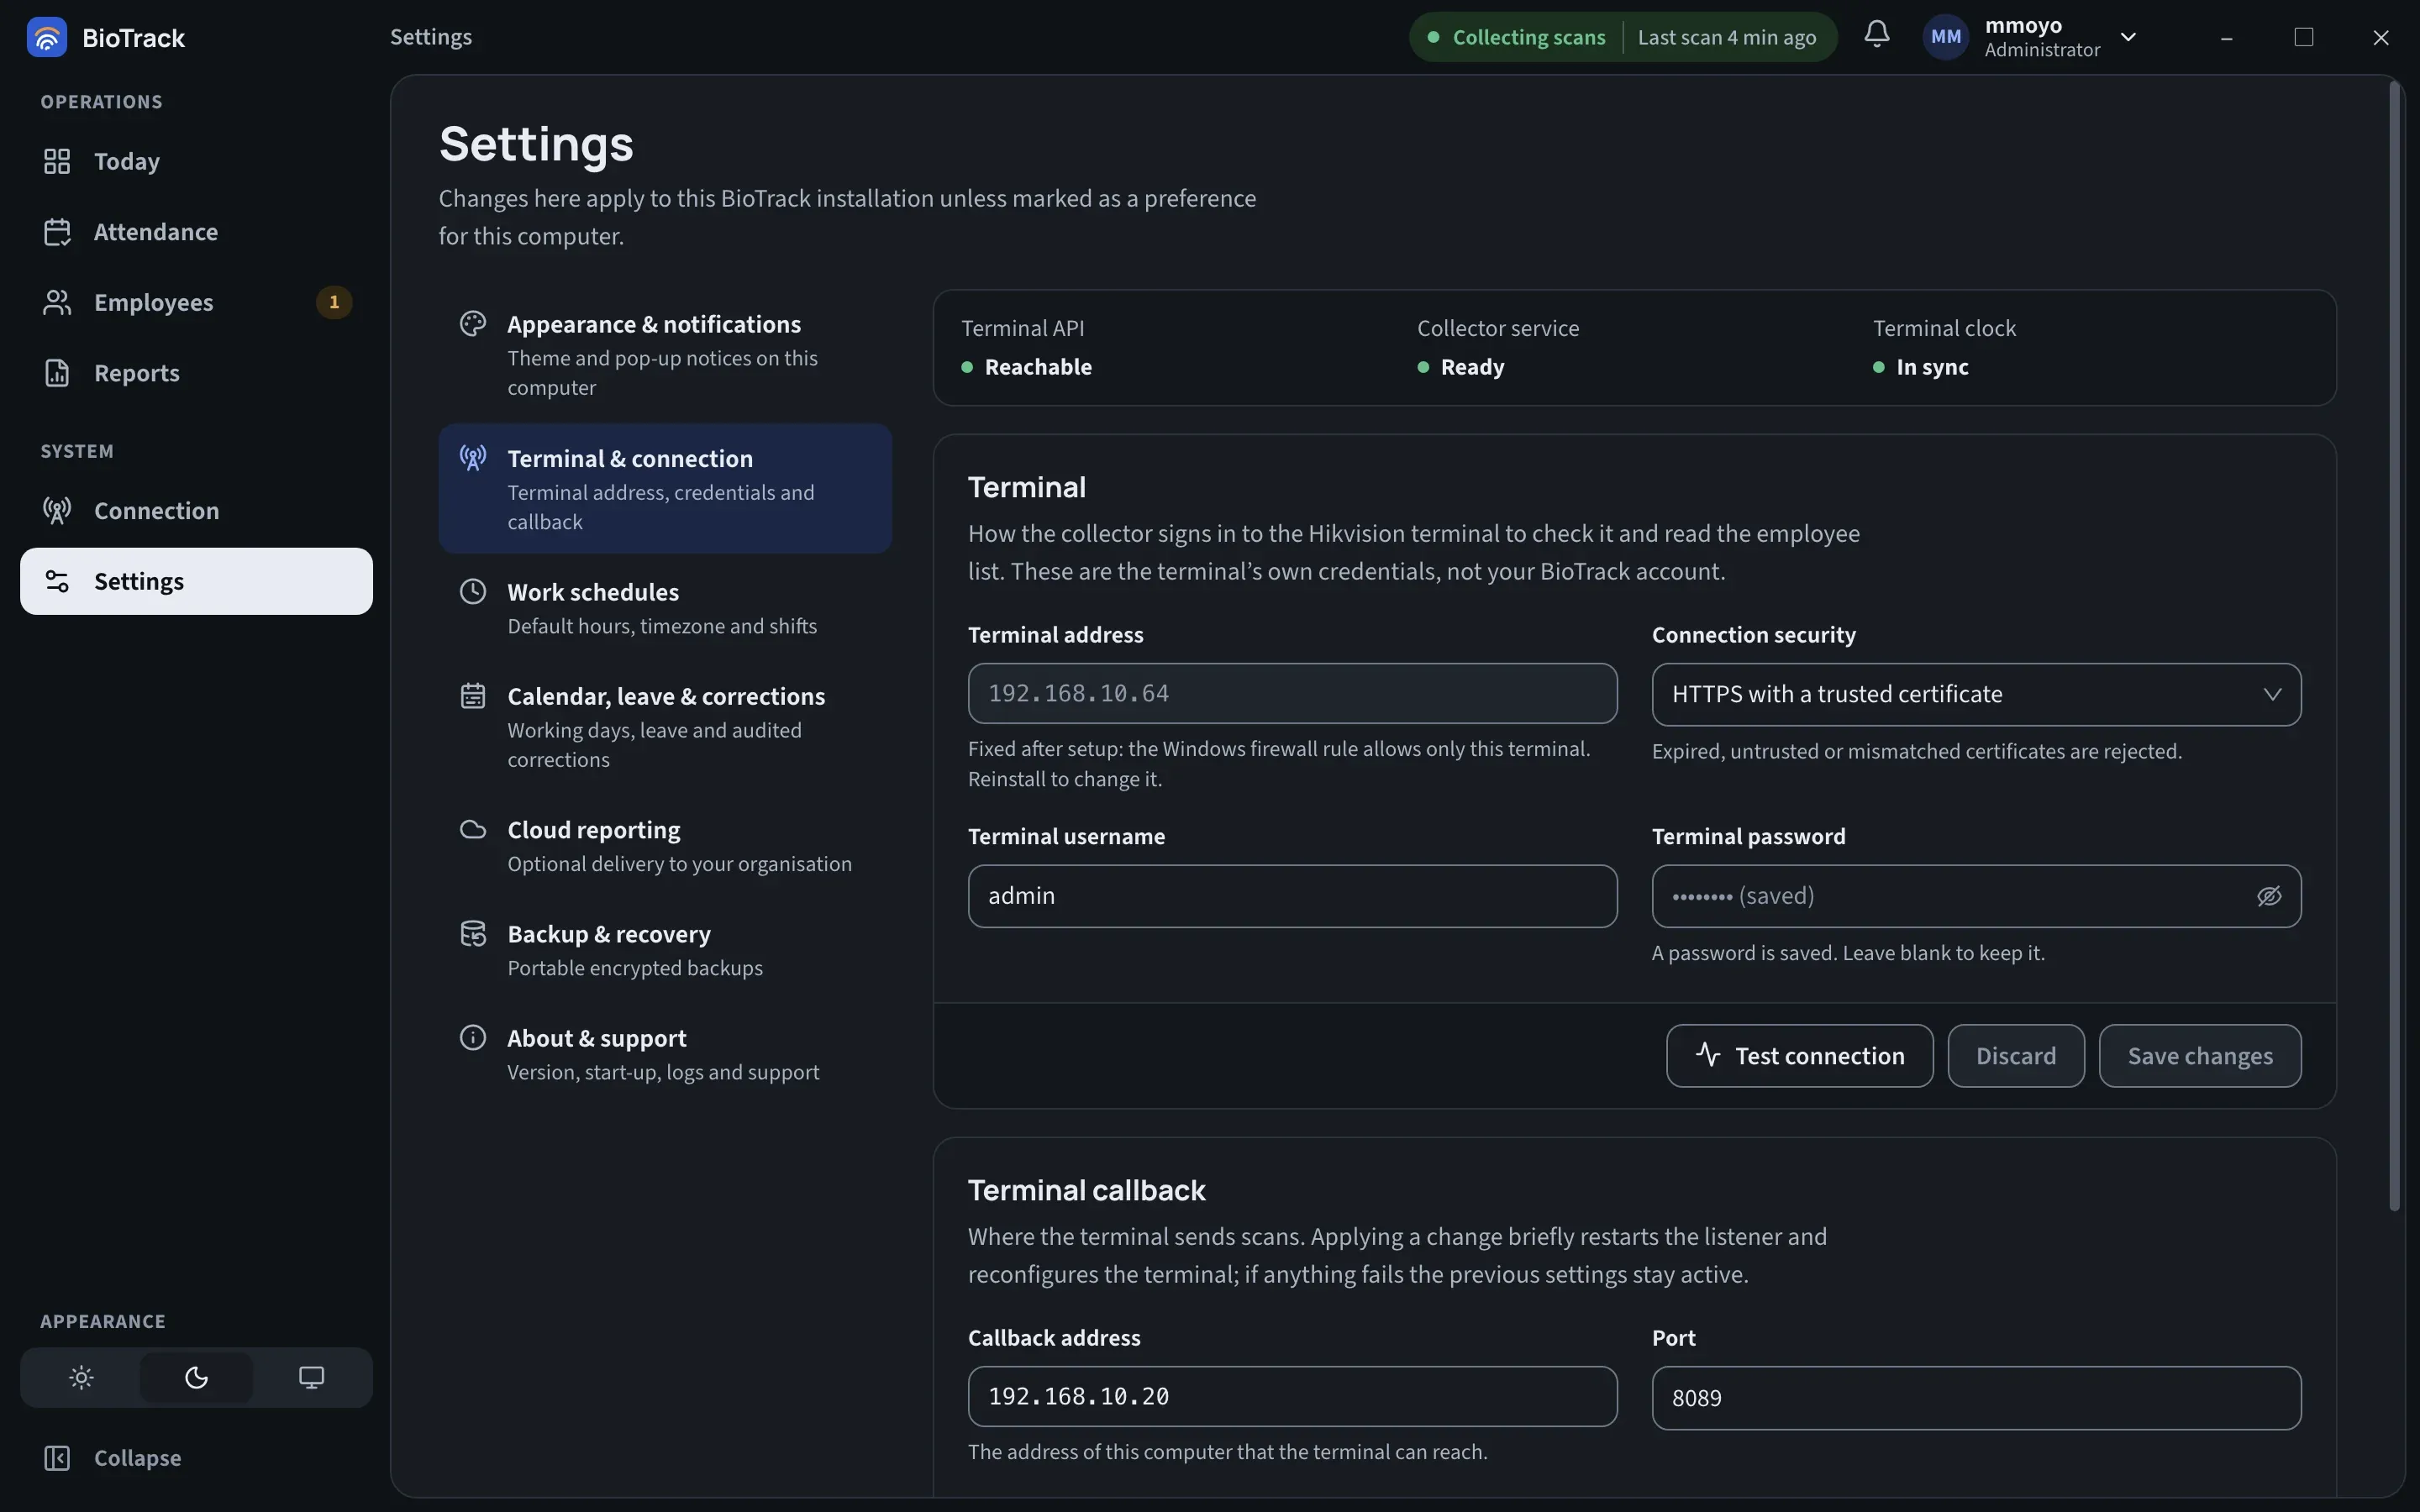Open the Today dashboard
2420x1512 pixels.
(196, 161)
